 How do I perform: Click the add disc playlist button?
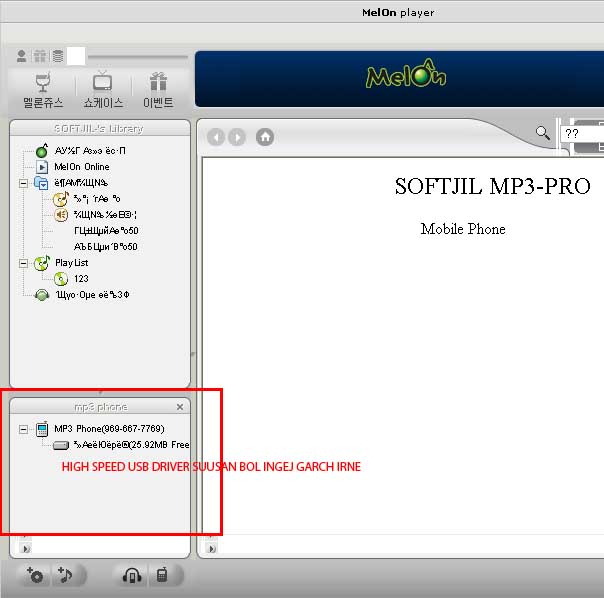34,575
